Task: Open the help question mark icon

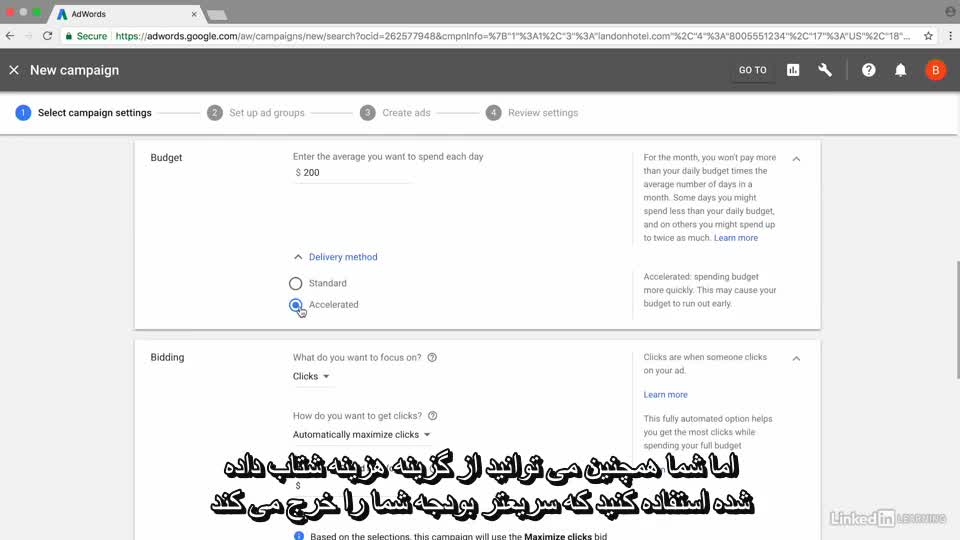Action: point(868,70)
